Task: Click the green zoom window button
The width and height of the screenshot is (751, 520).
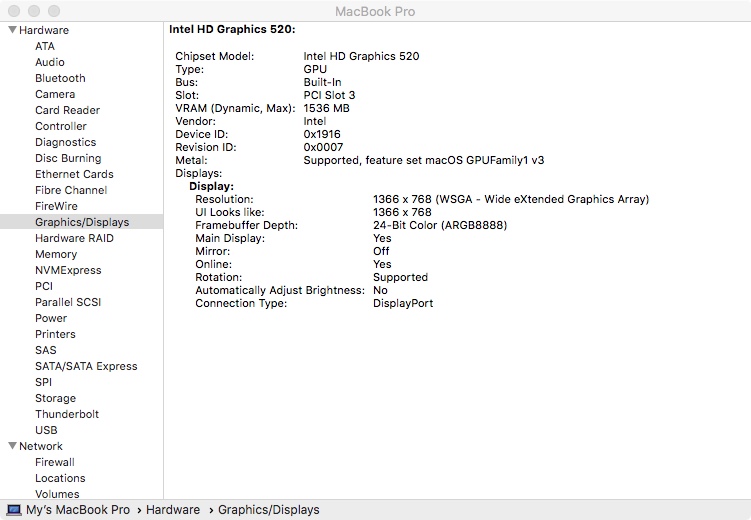Action: 53,11
